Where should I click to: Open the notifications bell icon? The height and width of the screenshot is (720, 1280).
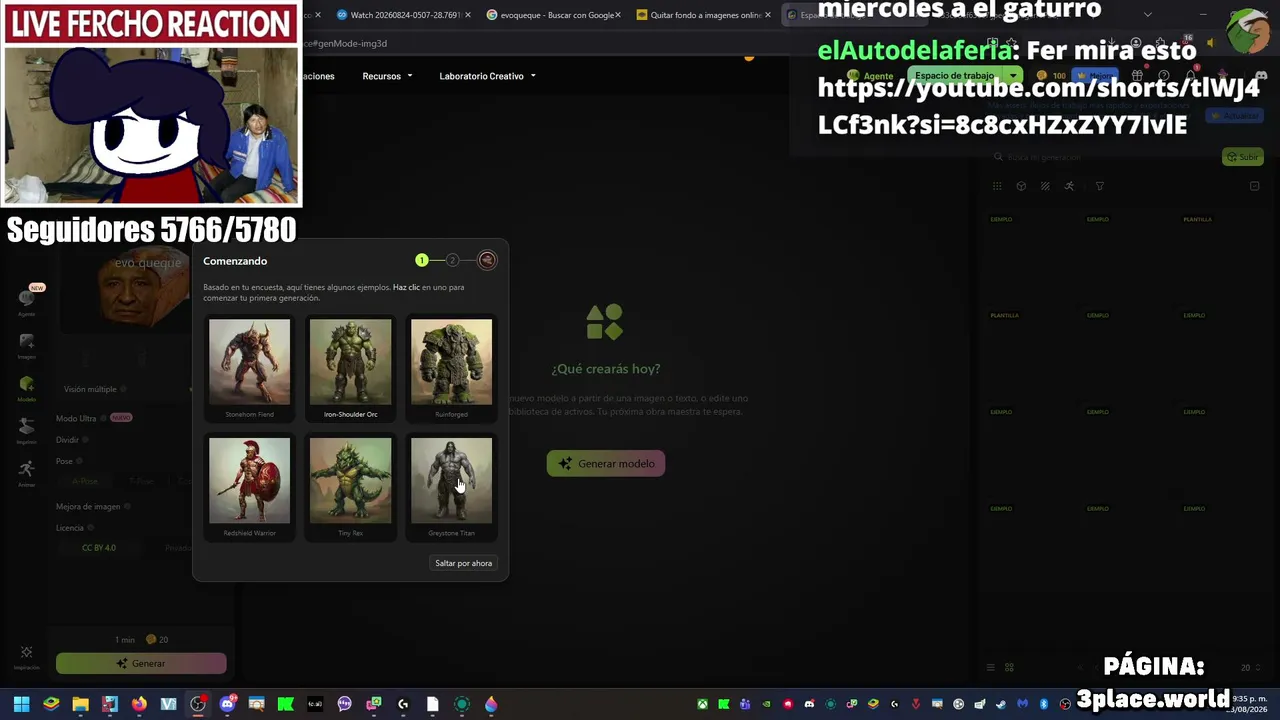[x=1190, y=76]
